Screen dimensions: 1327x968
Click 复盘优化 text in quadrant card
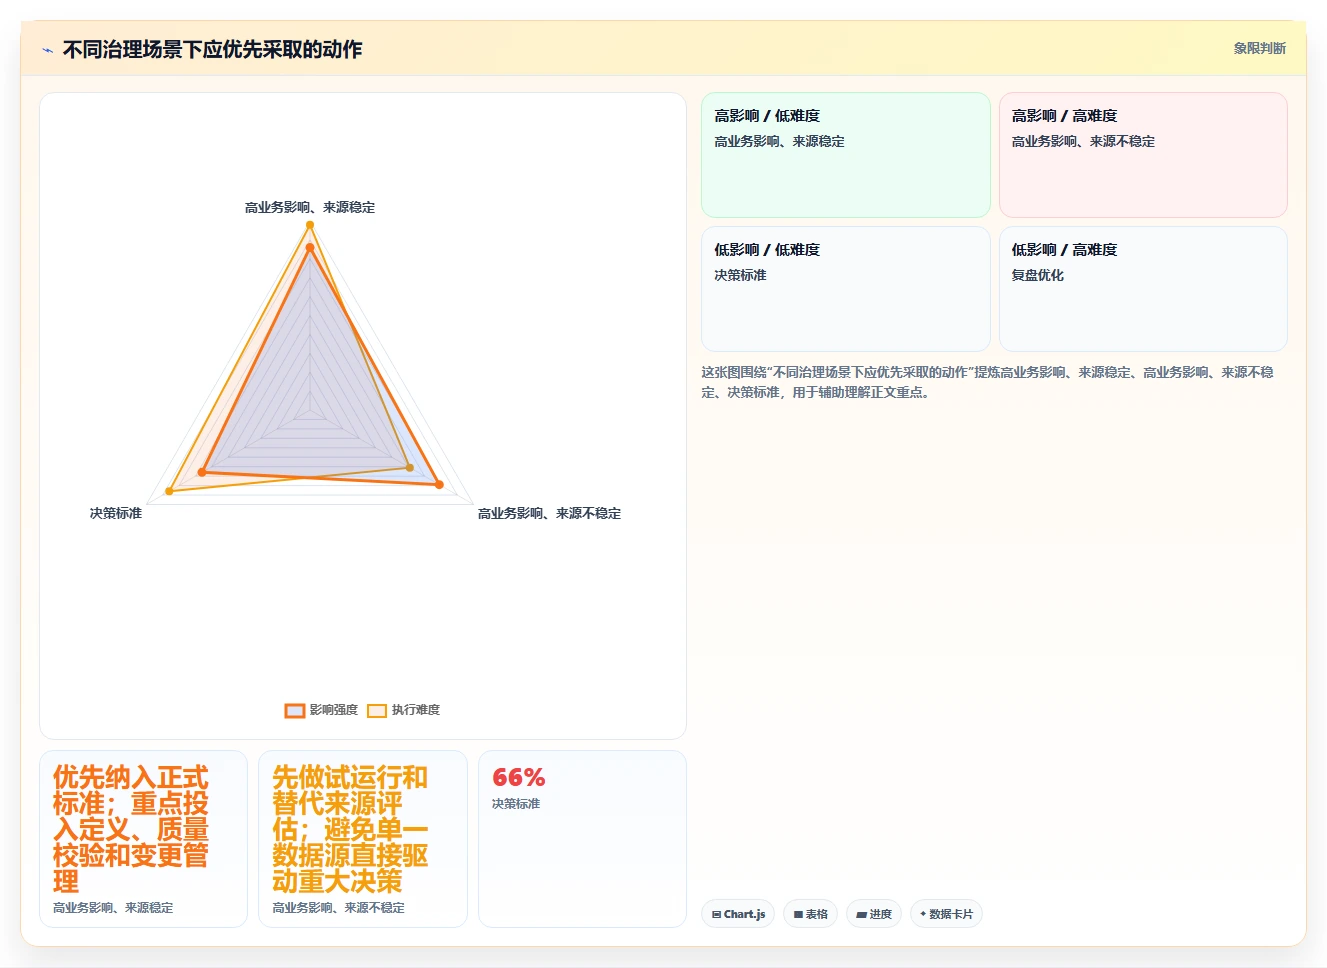[1037, 275]
